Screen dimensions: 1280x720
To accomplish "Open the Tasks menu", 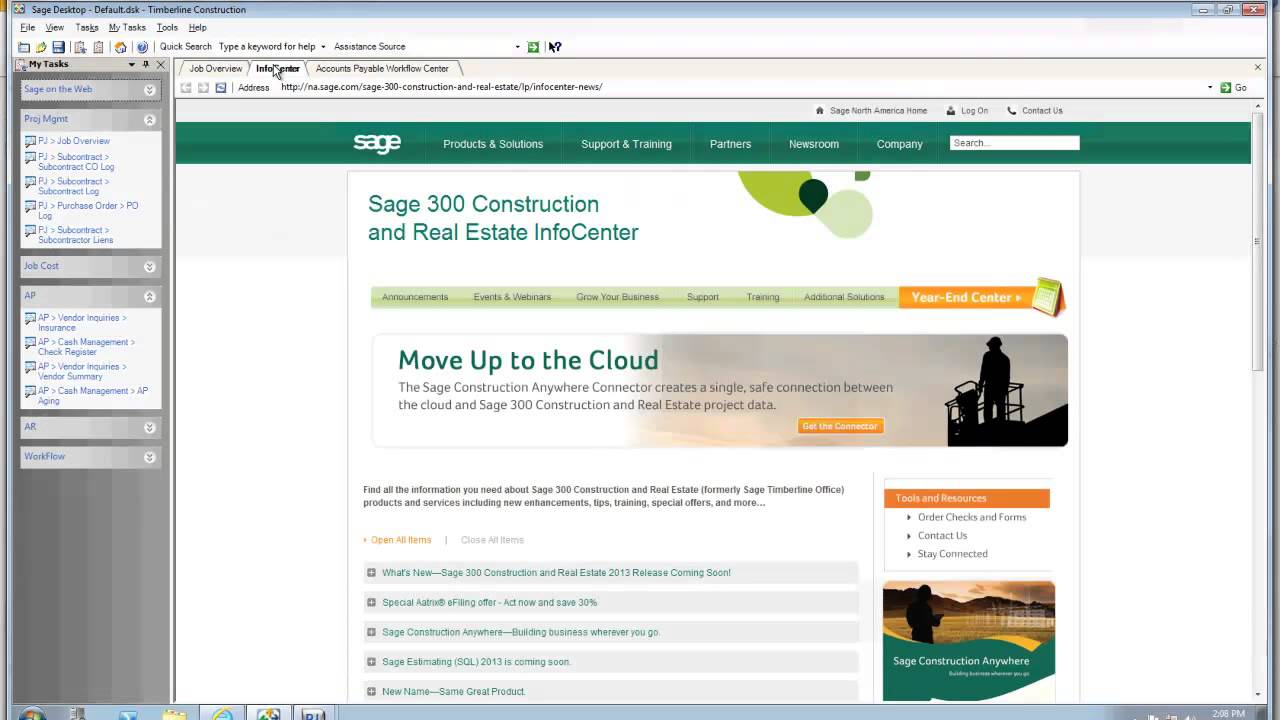I will (x=87, y=27).
